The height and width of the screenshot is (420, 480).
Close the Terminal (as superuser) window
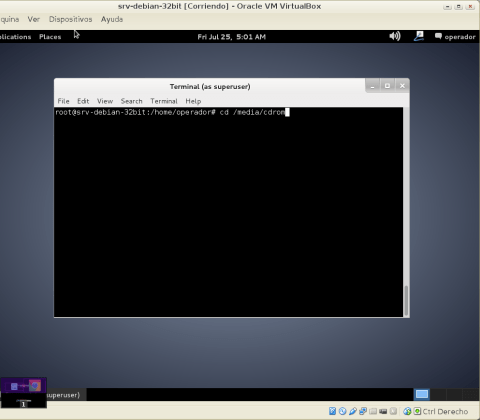coord(402,86)
